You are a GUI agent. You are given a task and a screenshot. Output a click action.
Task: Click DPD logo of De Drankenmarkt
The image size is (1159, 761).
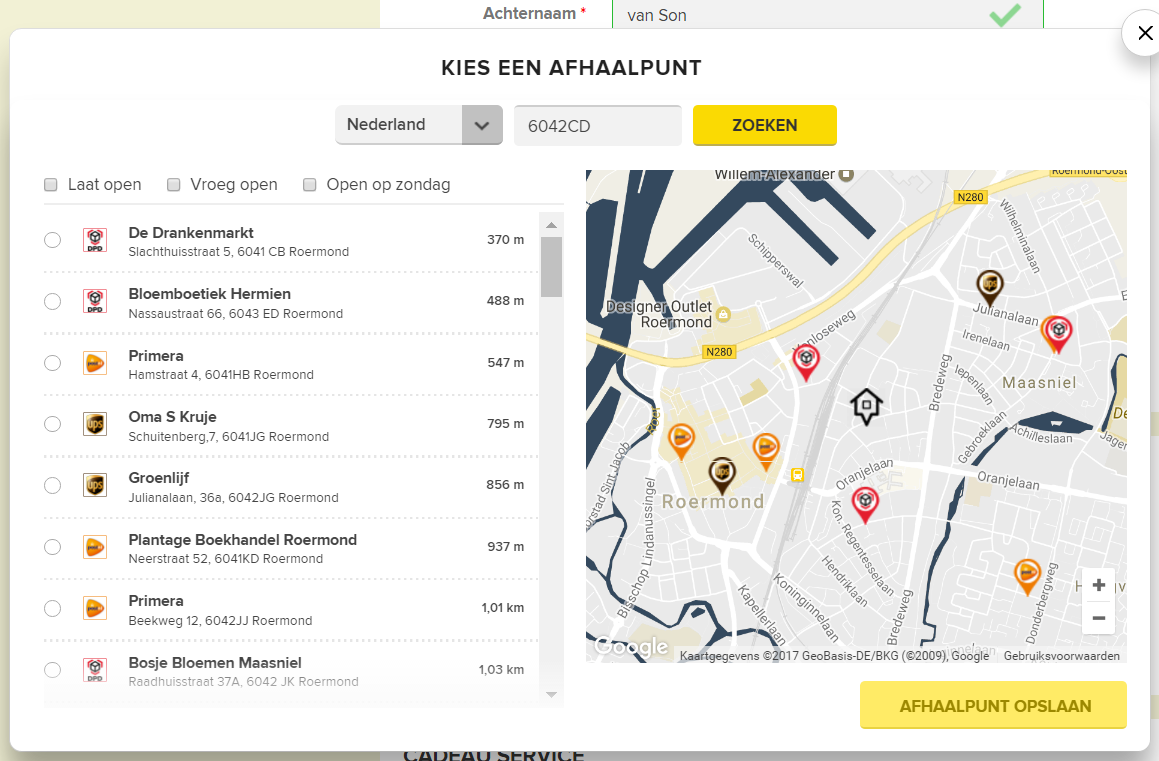[x=95, y=240]
